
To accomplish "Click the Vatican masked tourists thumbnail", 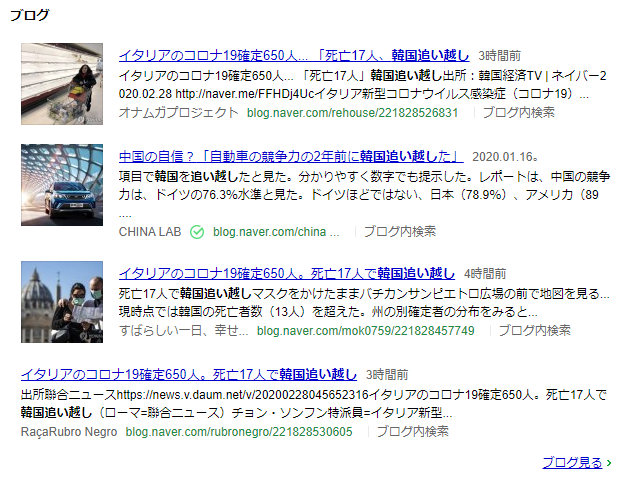I will coord(62,302).
